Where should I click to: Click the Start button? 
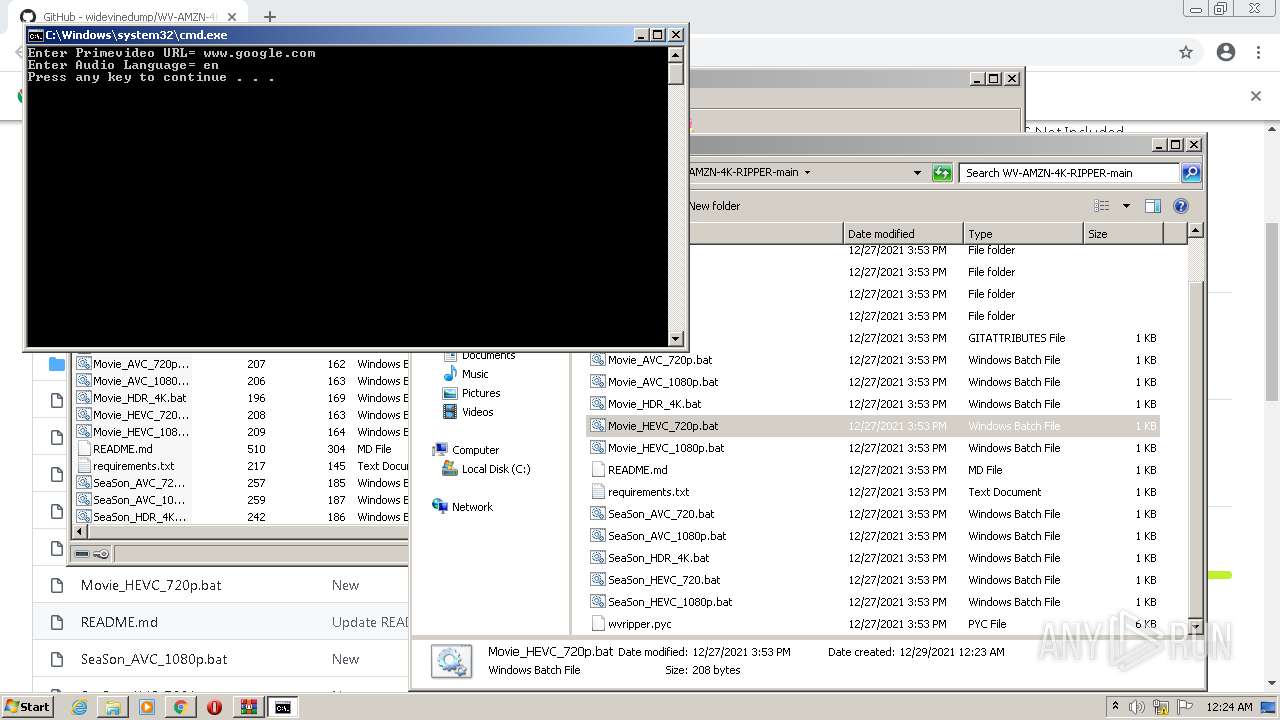click(27, 707)
